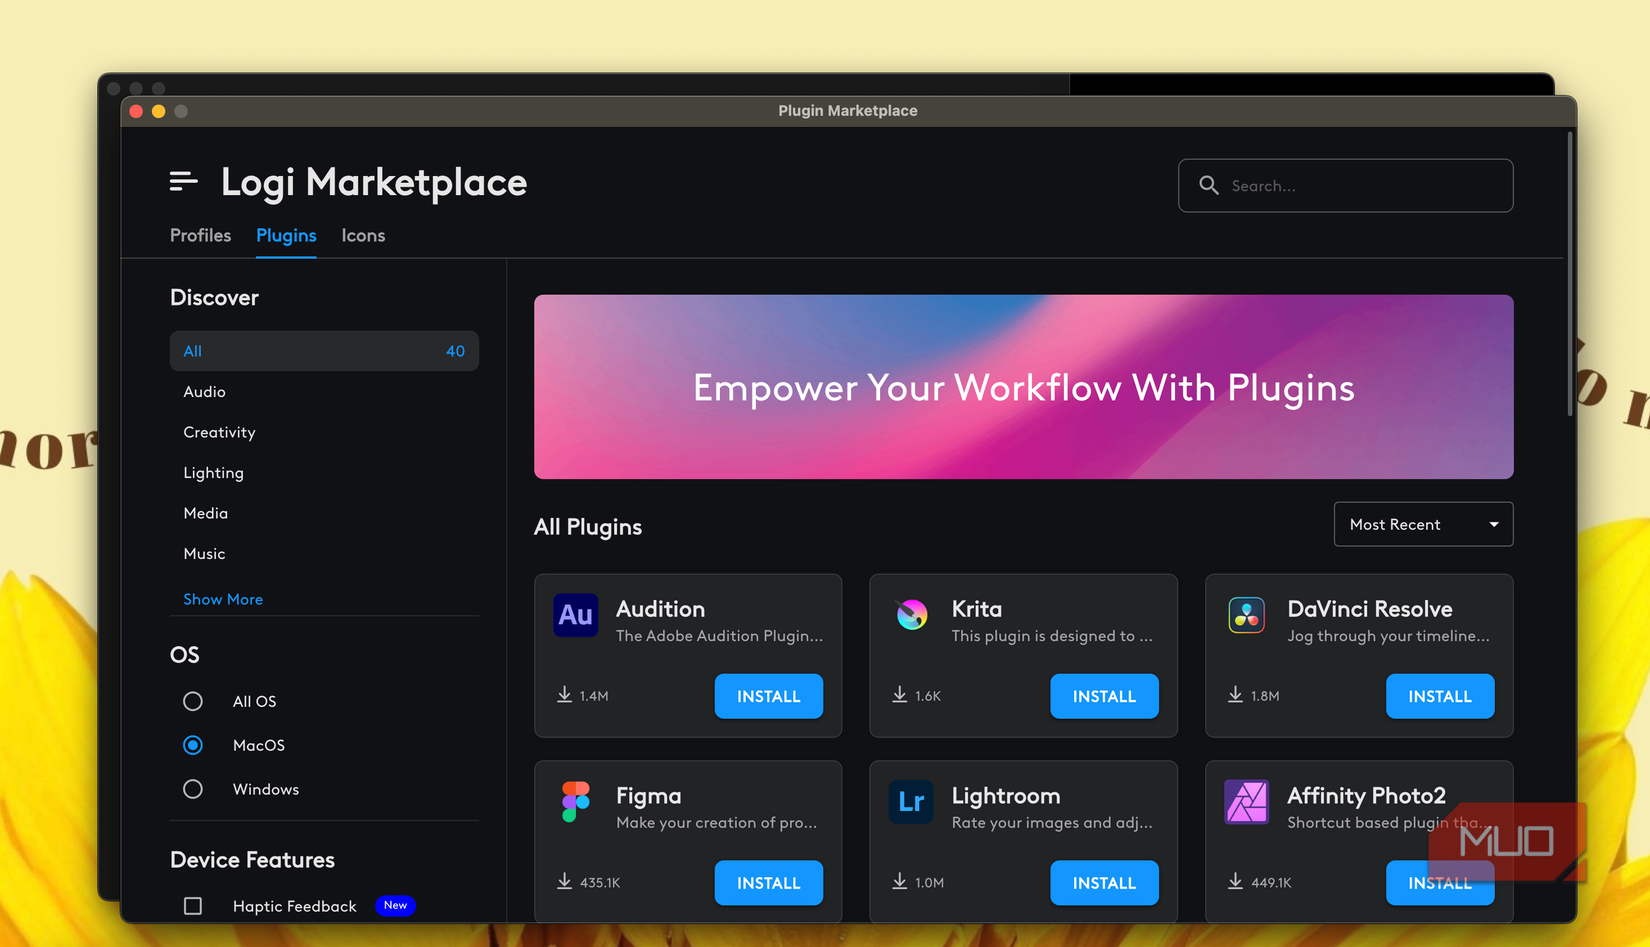The image size is (1650, 947).
Task: Install the Audition plugin
Action: tap(769, 696)
